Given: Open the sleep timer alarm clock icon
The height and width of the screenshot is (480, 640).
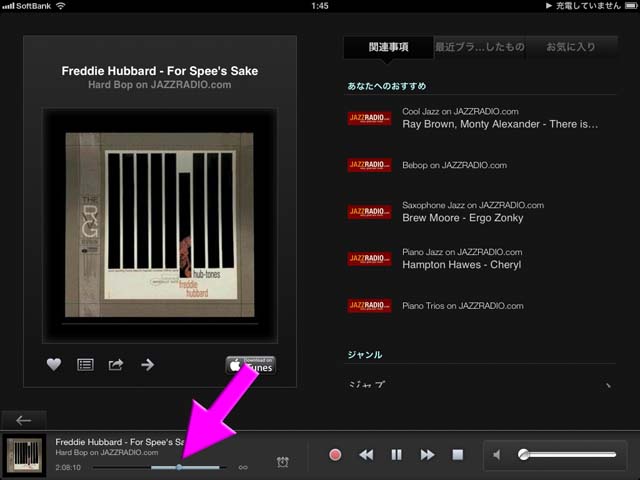Looking at the screenshot, I should (x=282, y=462).
